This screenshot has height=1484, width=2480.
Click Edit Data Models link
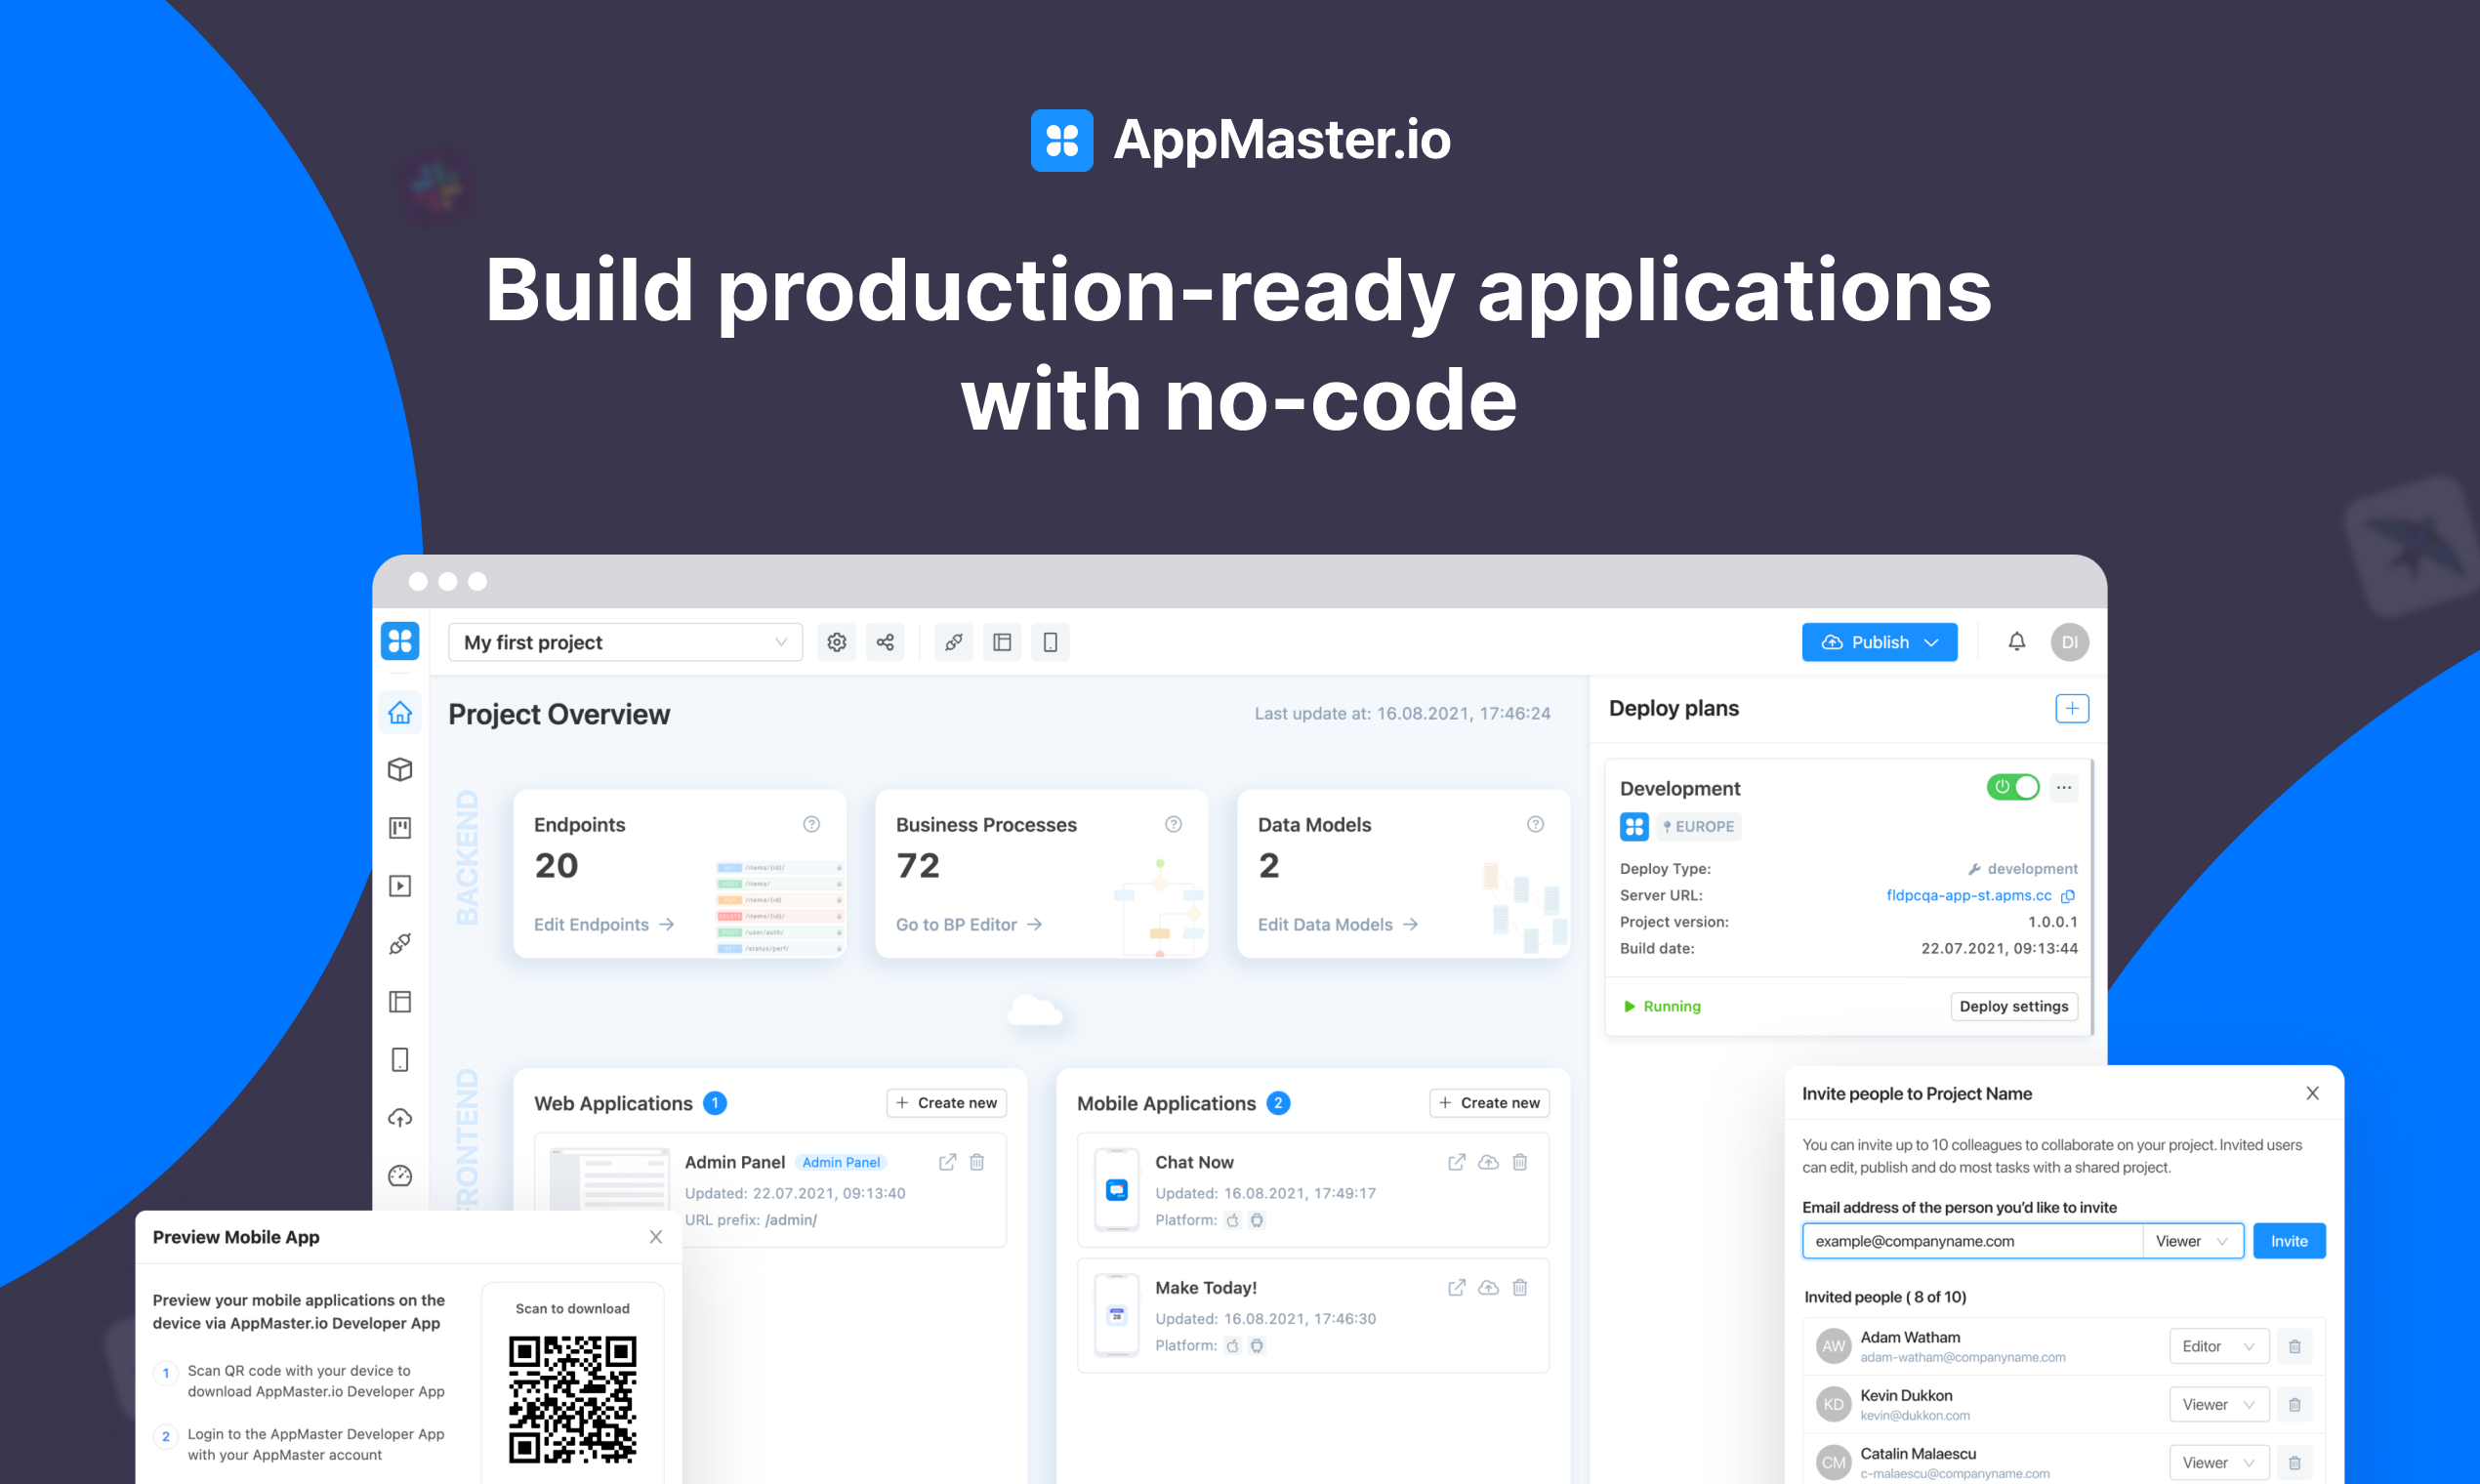tap(1338, 924)
